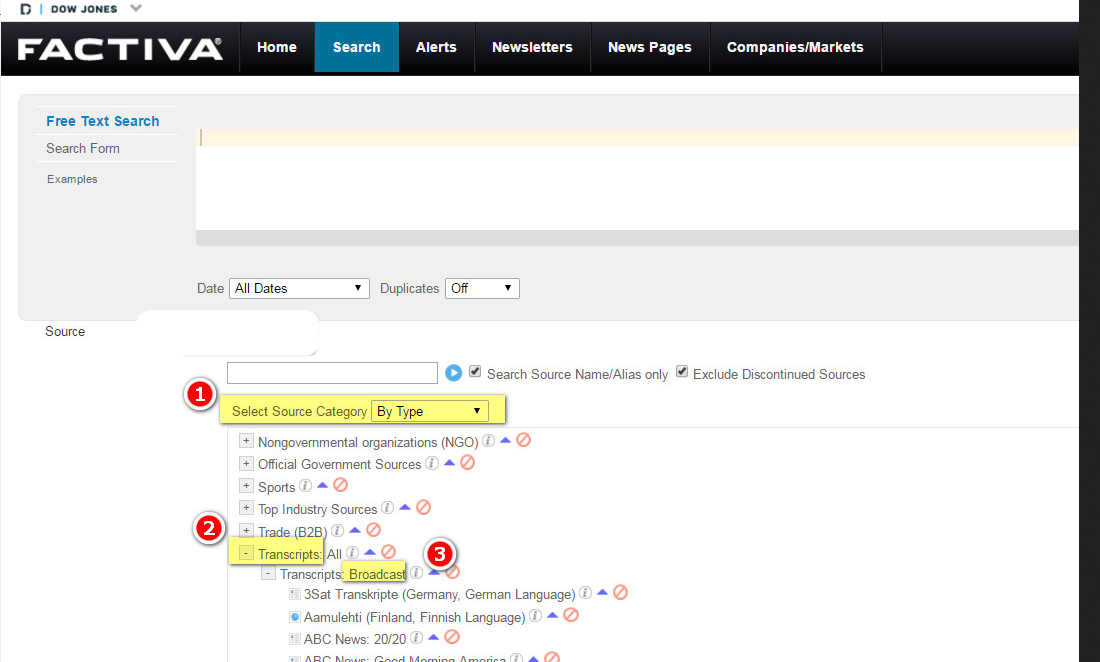
Task: Open the Date dropdown showing All Dates
Action: coord(300,288)
